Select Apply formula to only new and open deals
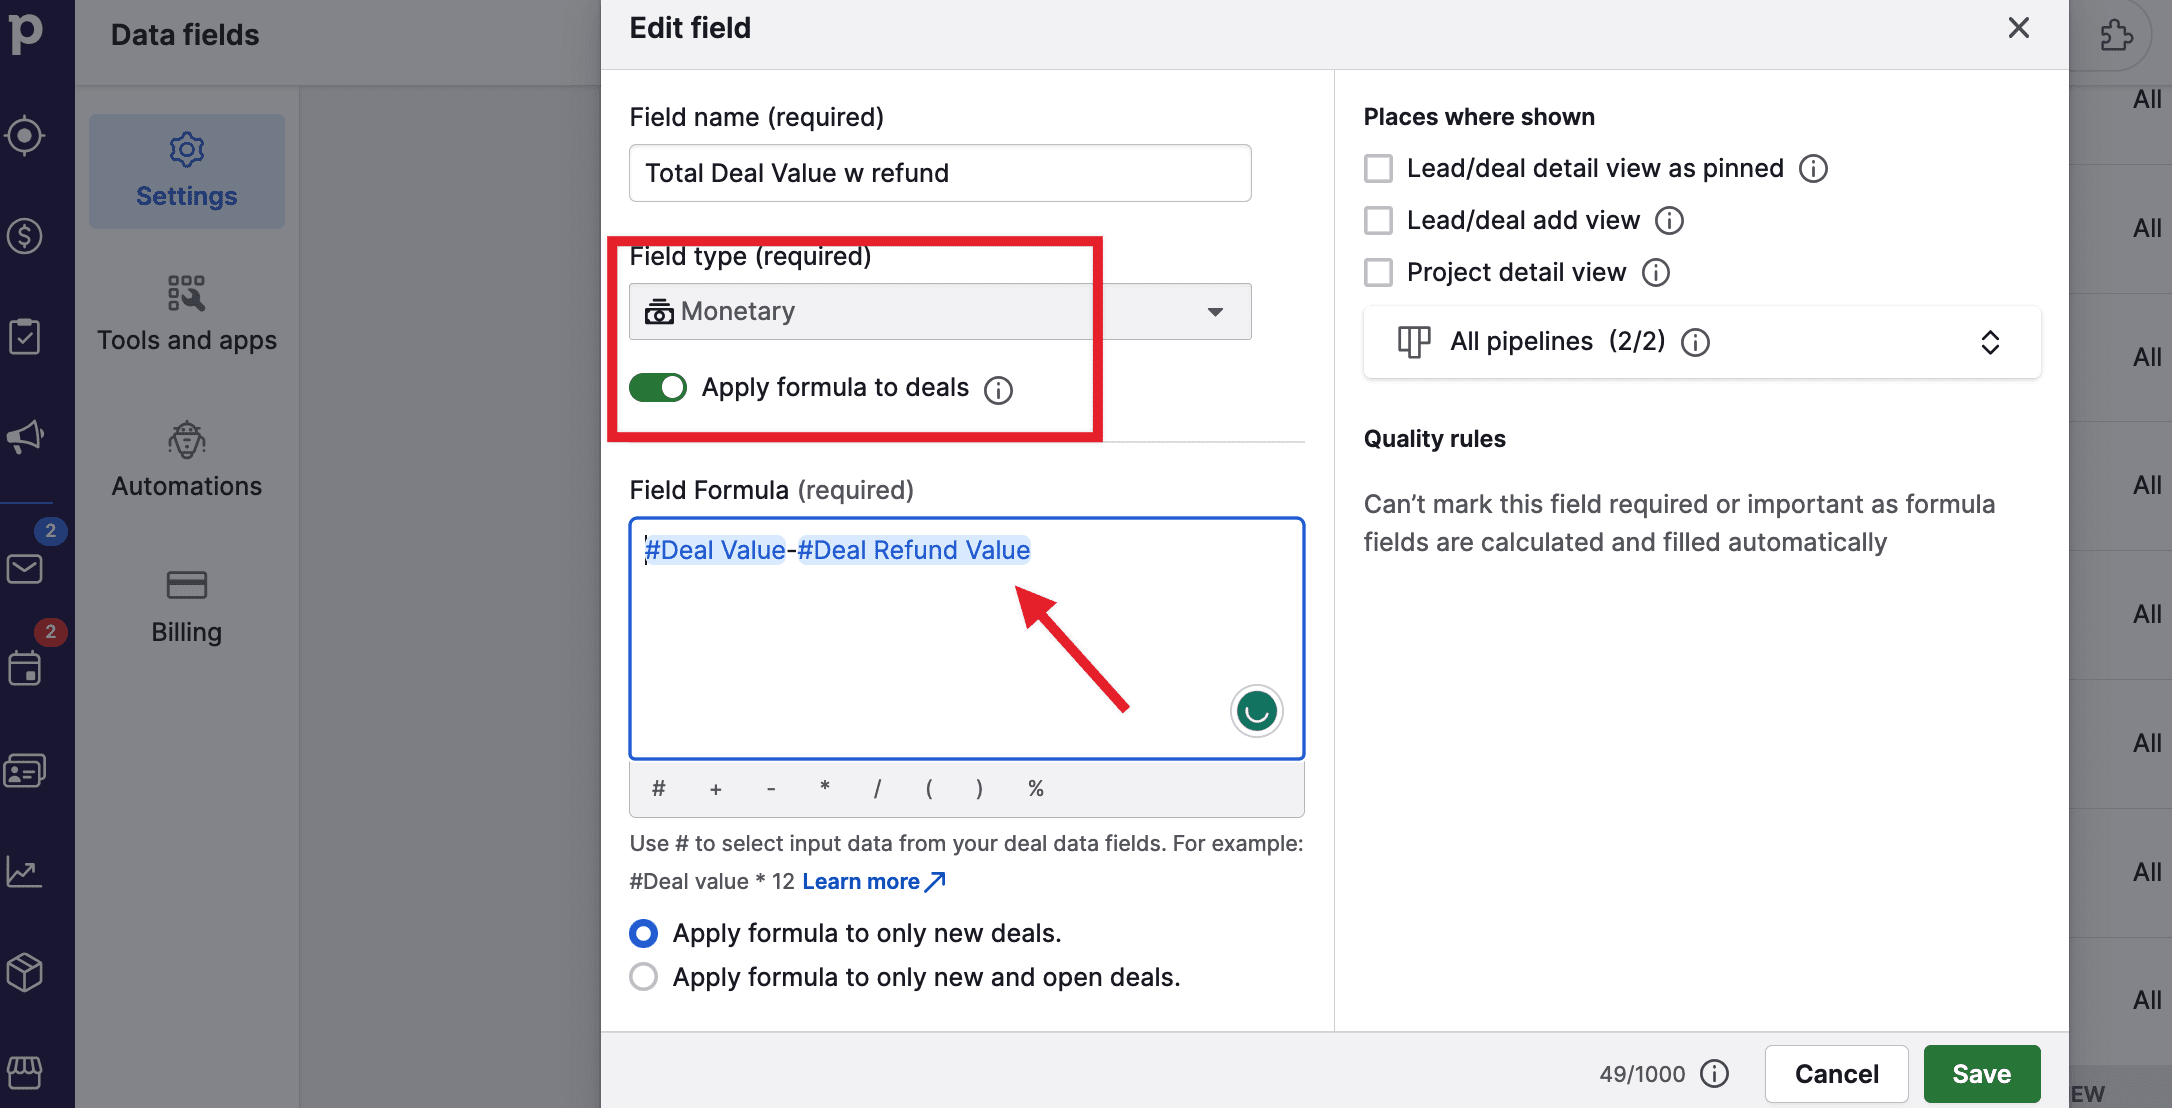This screenshot has width=2172, height=1108. click(x=644, y=977)
